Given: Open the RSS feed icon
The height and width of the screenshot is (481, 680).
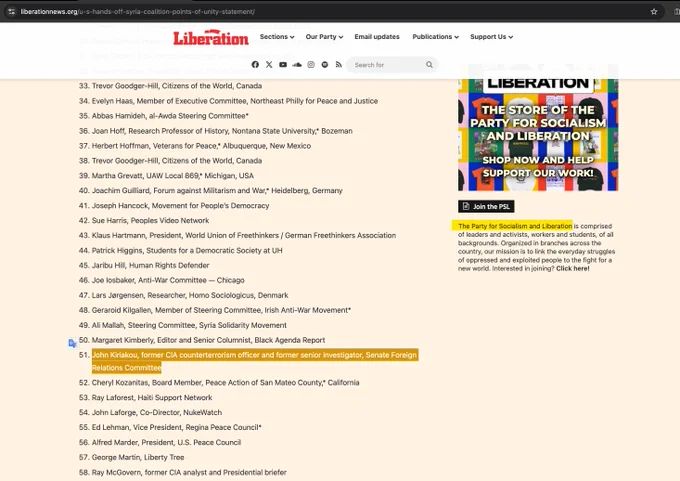Looking at the screenshot, I should click(339, 65).
